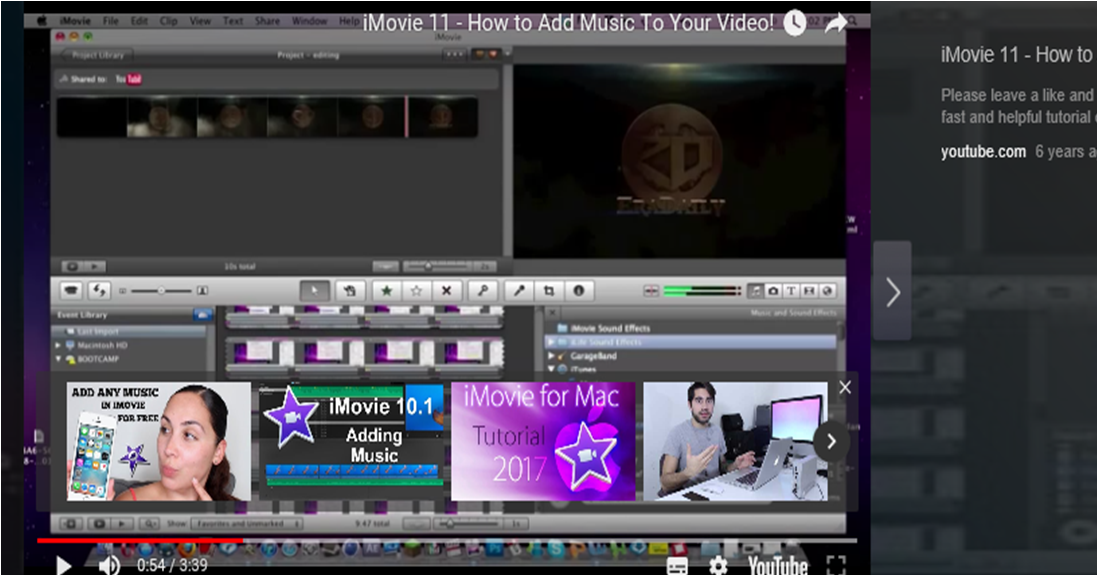Open the View menu

(x=200, y=21)
